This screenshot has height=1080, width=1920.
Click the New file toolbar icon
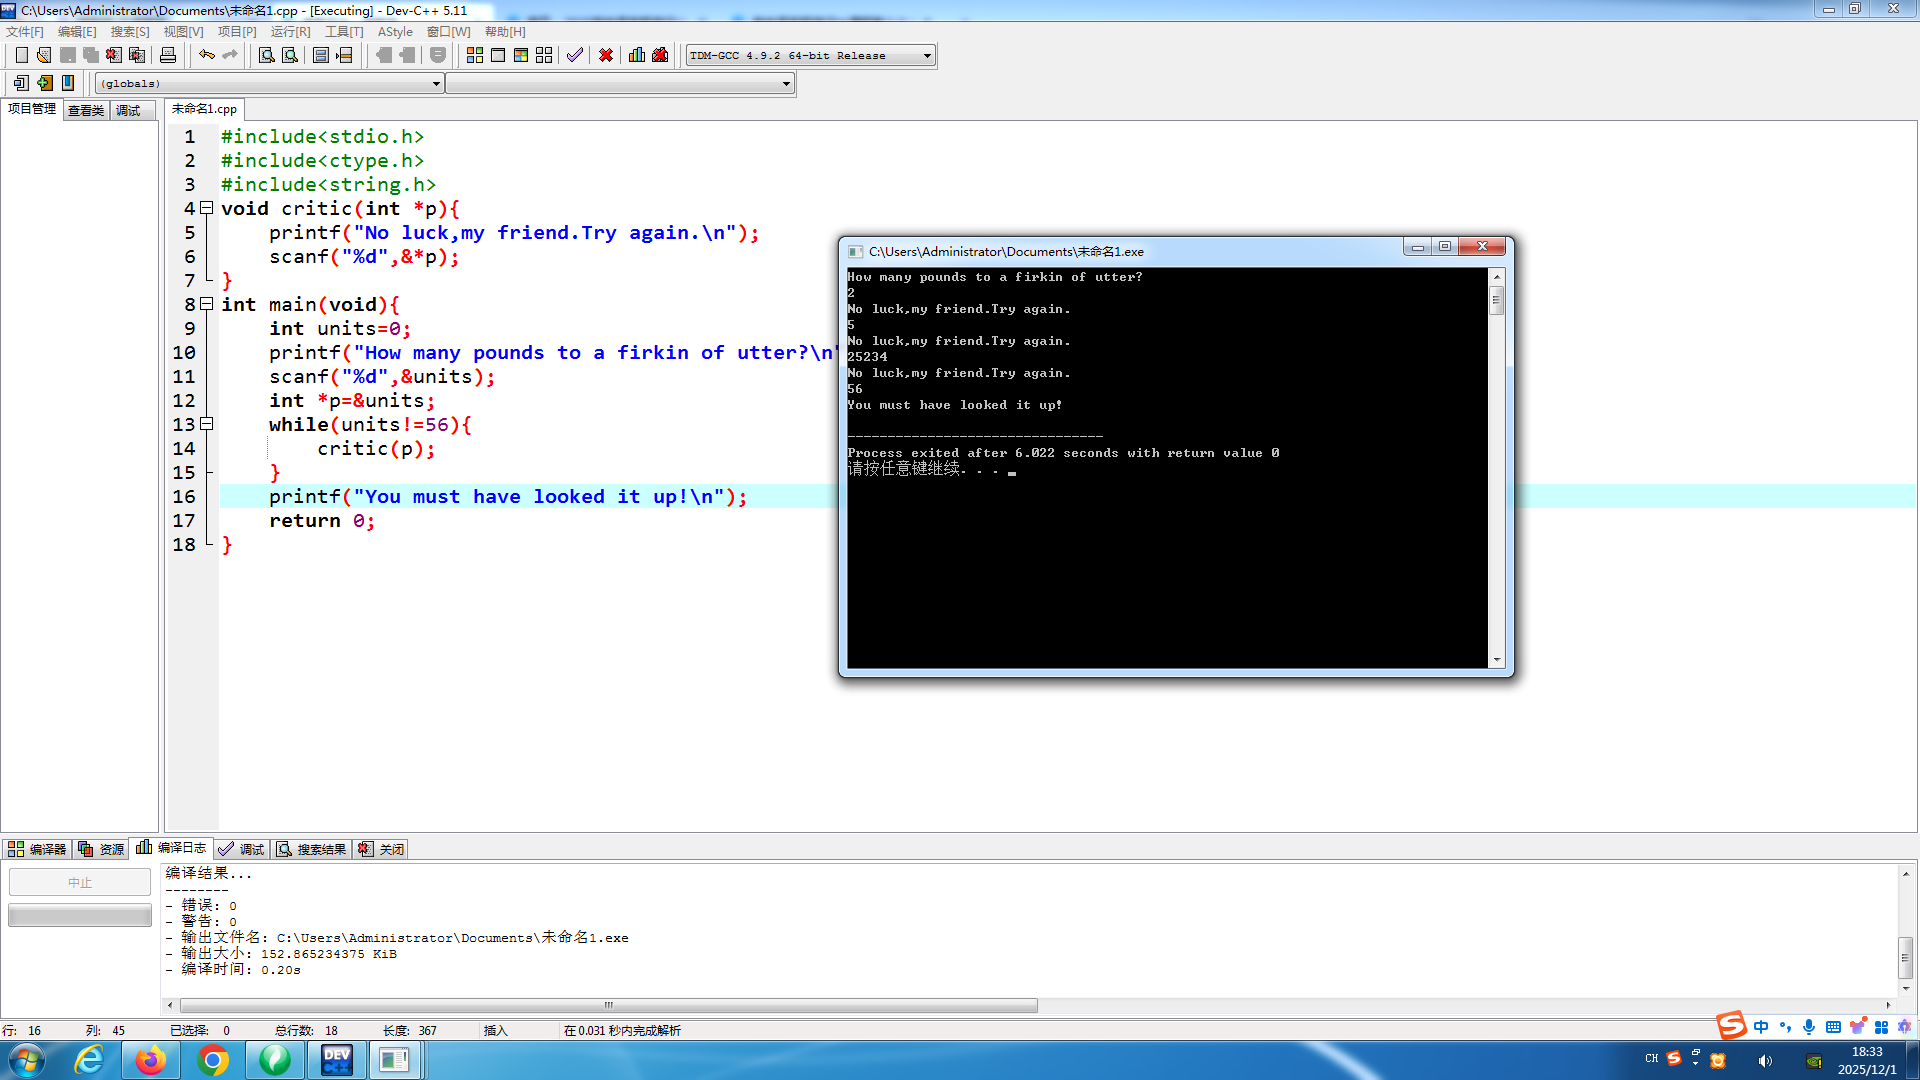tap(21, 55)
